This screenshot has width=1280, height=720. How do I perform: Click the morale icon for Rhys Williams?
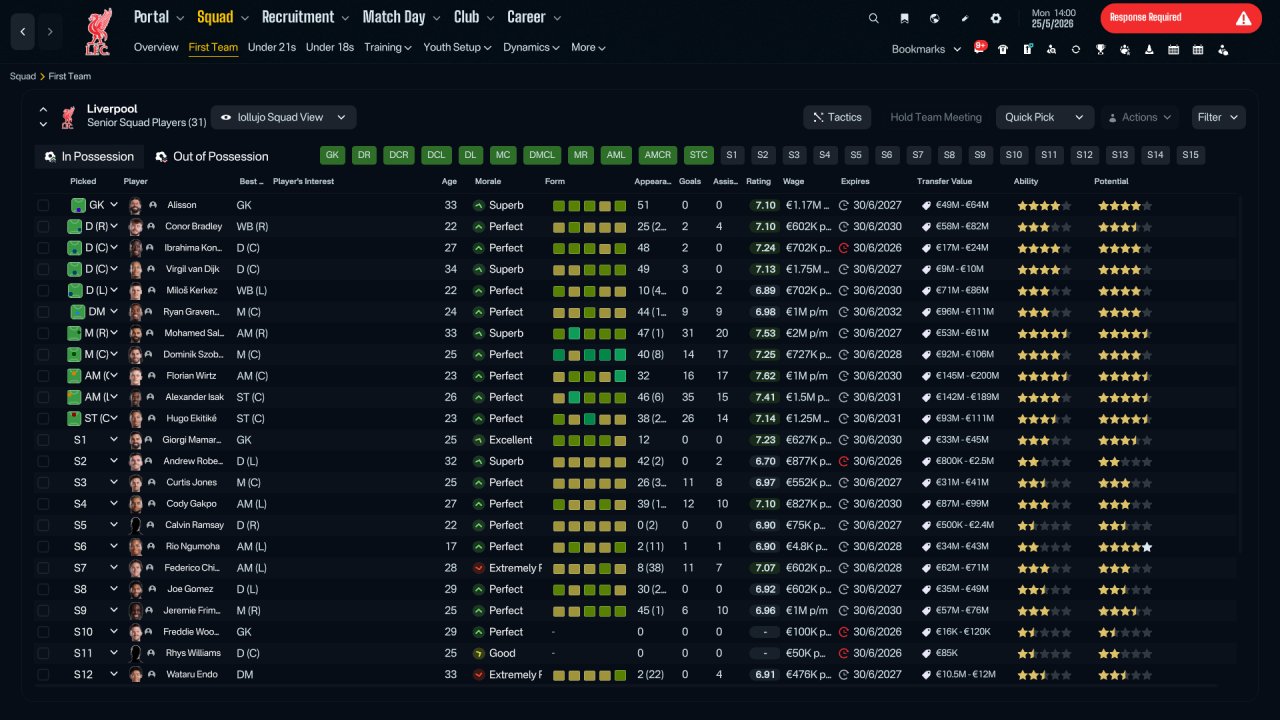point(479,653)
